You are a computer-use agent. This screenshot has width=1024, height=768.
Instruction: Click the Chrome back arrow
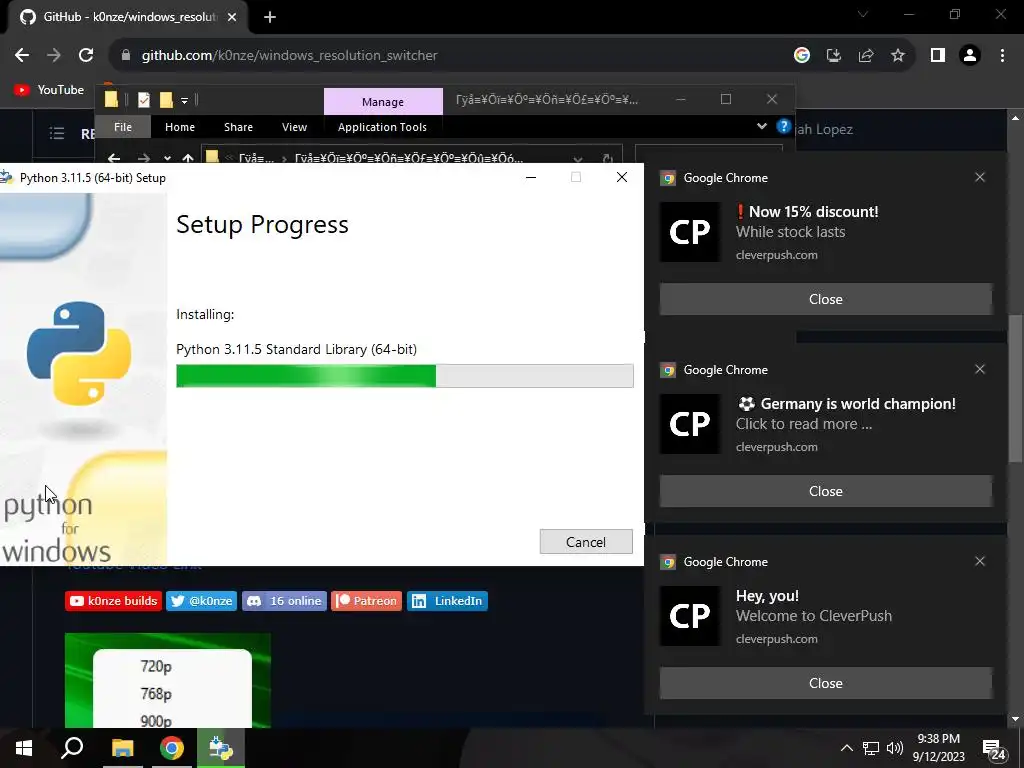(x=22, y=56)
